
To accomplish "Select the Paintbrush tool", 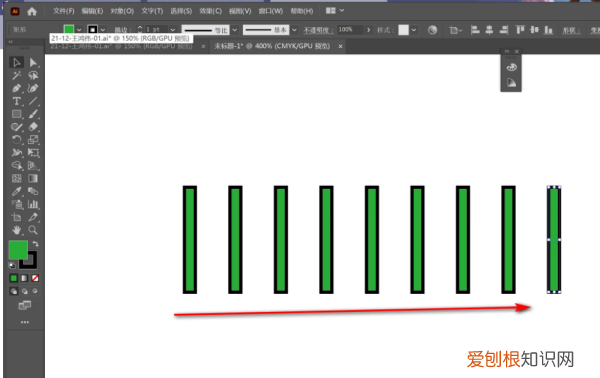I will [x=33, y=114].
